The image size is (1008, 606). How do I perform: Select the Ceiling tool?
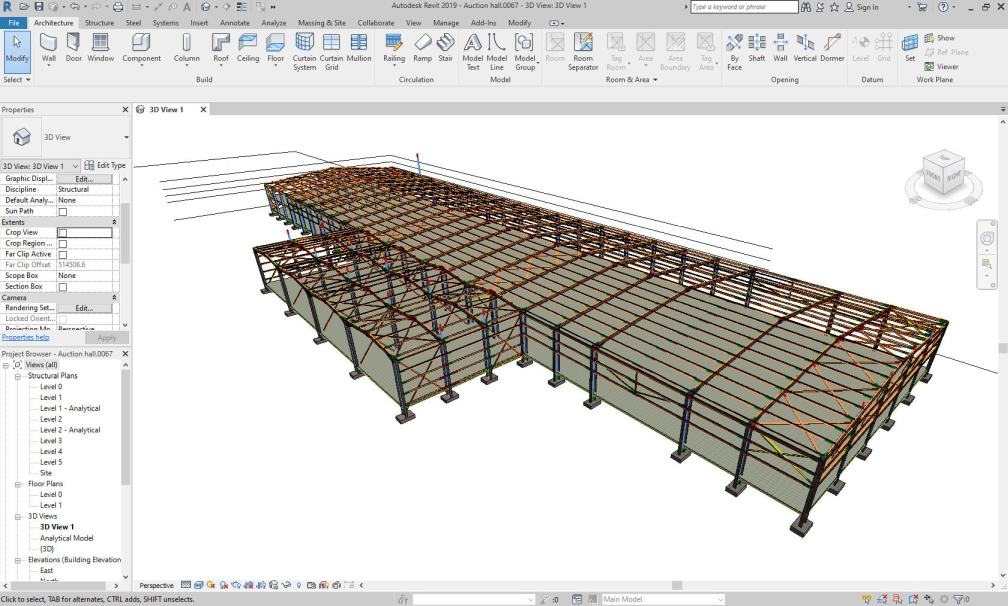click(248, 48)
